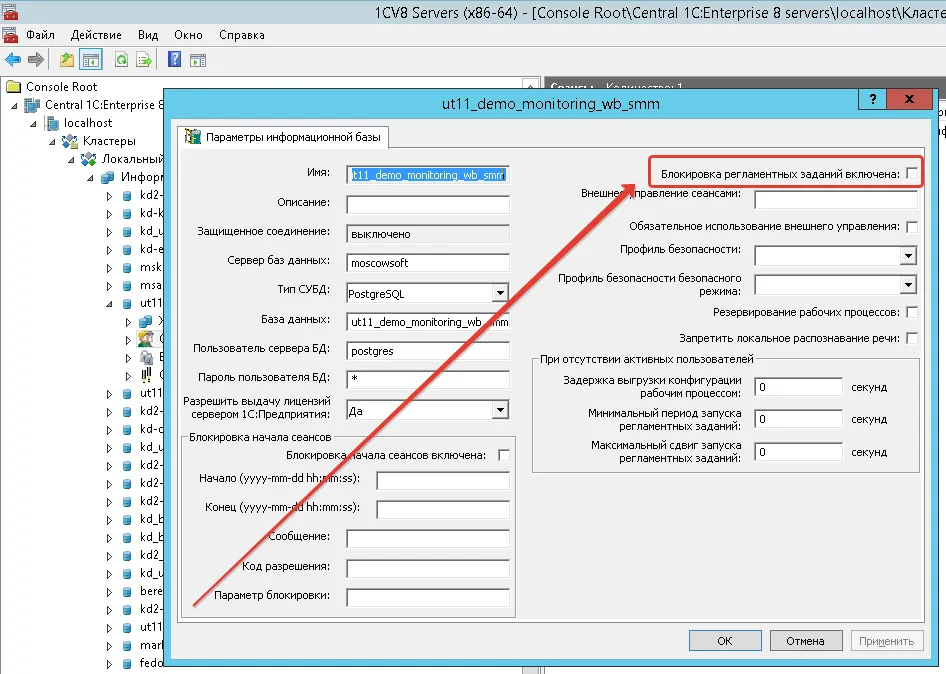Open the 'Профиль безопасности' dropdown
This screenshot has width=946, height=674.
907,256
